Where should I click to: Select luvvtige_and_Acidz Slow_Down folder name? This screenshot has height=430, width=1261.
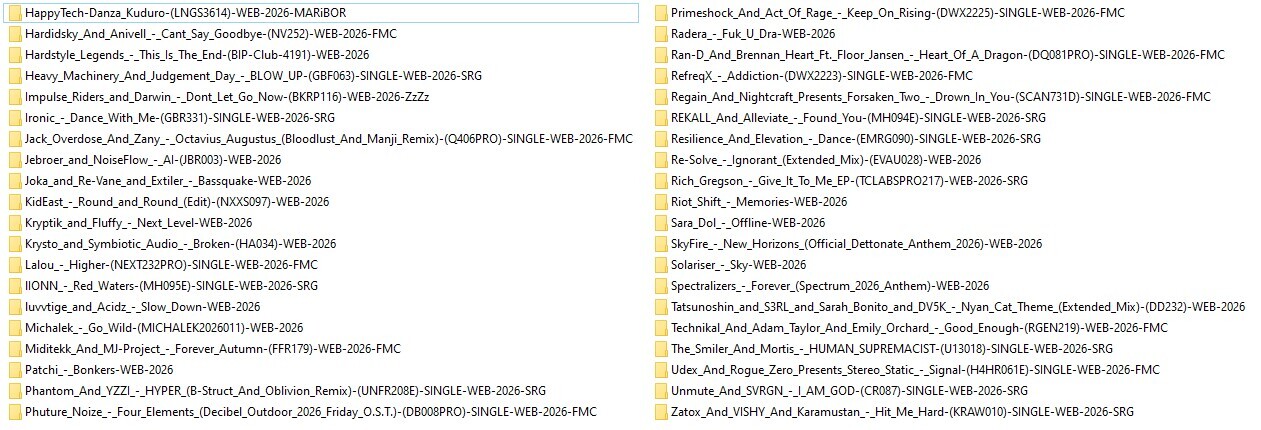(143, 307)
